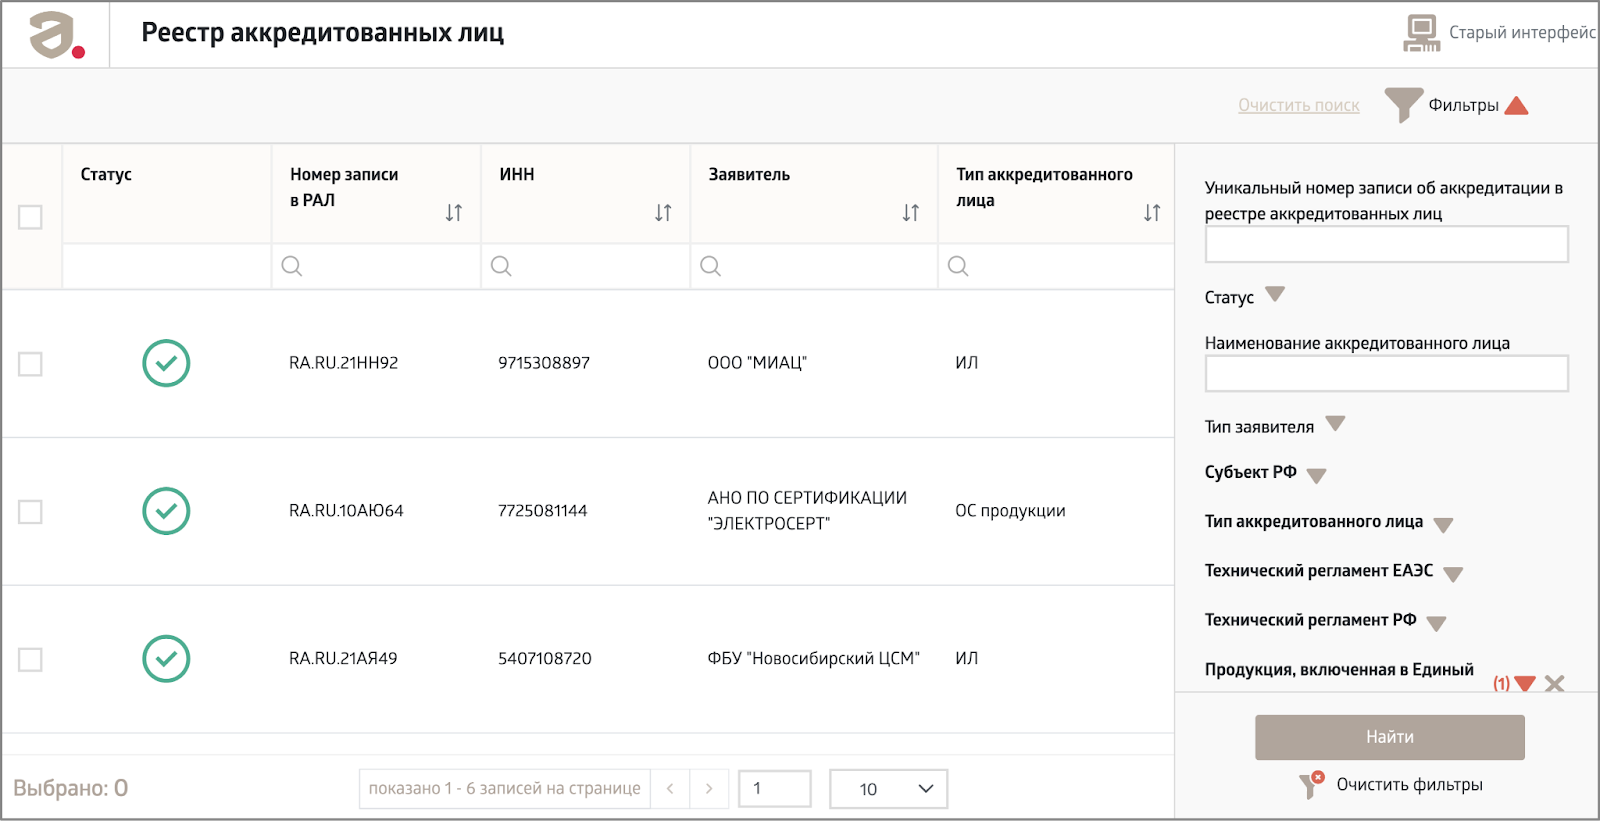1600x821 pixels.
Task: Sort the Заявитель column
Action: 910,213
